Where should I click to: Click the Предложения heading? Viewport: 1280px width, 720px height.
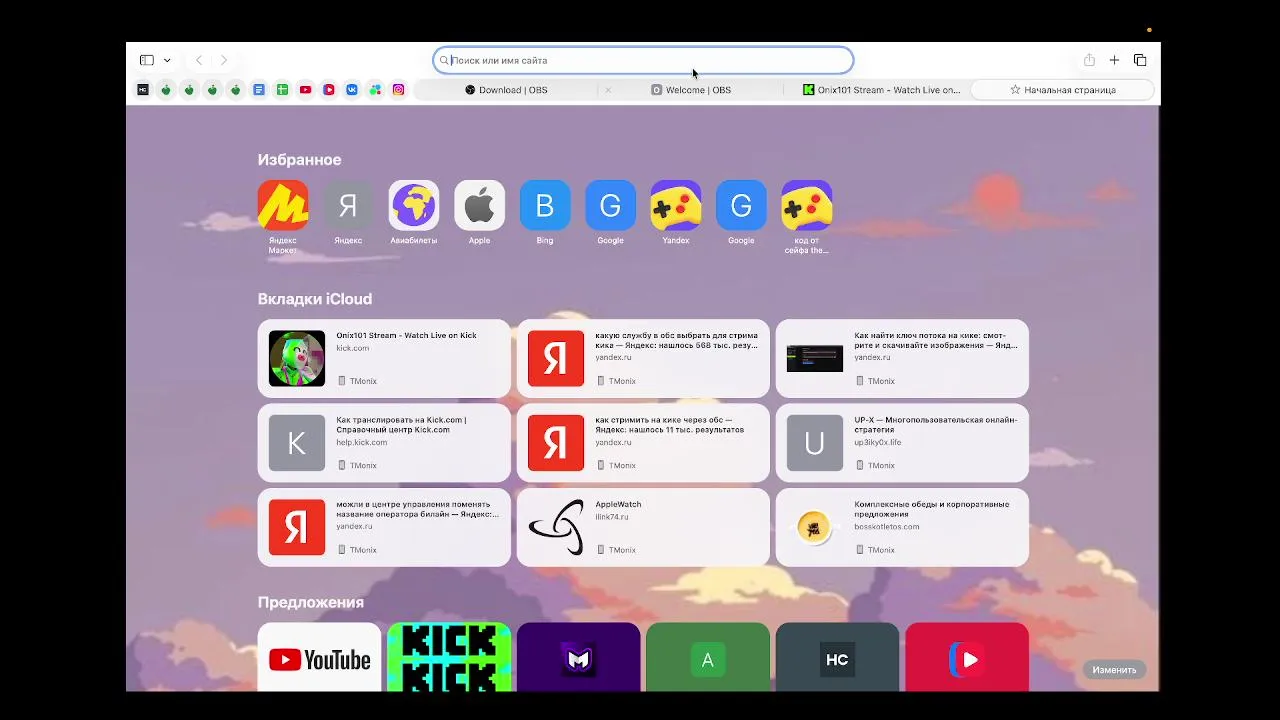tap(310, 602)
